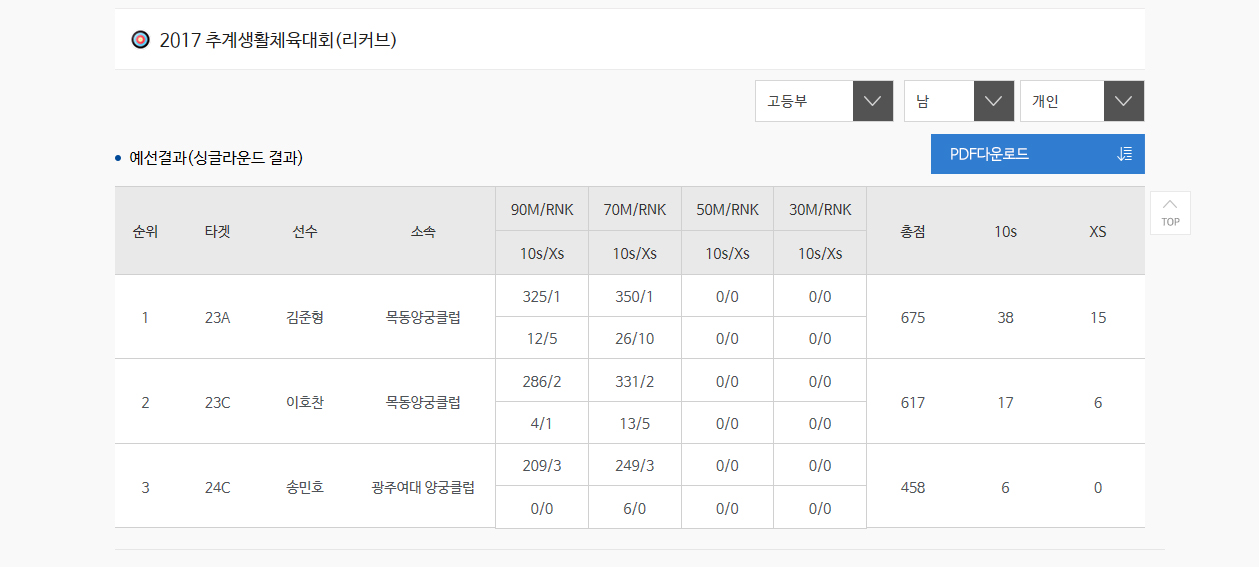Select the 90M/RNK column header
The image size is (1259, 567).
(x=542, y=209)
